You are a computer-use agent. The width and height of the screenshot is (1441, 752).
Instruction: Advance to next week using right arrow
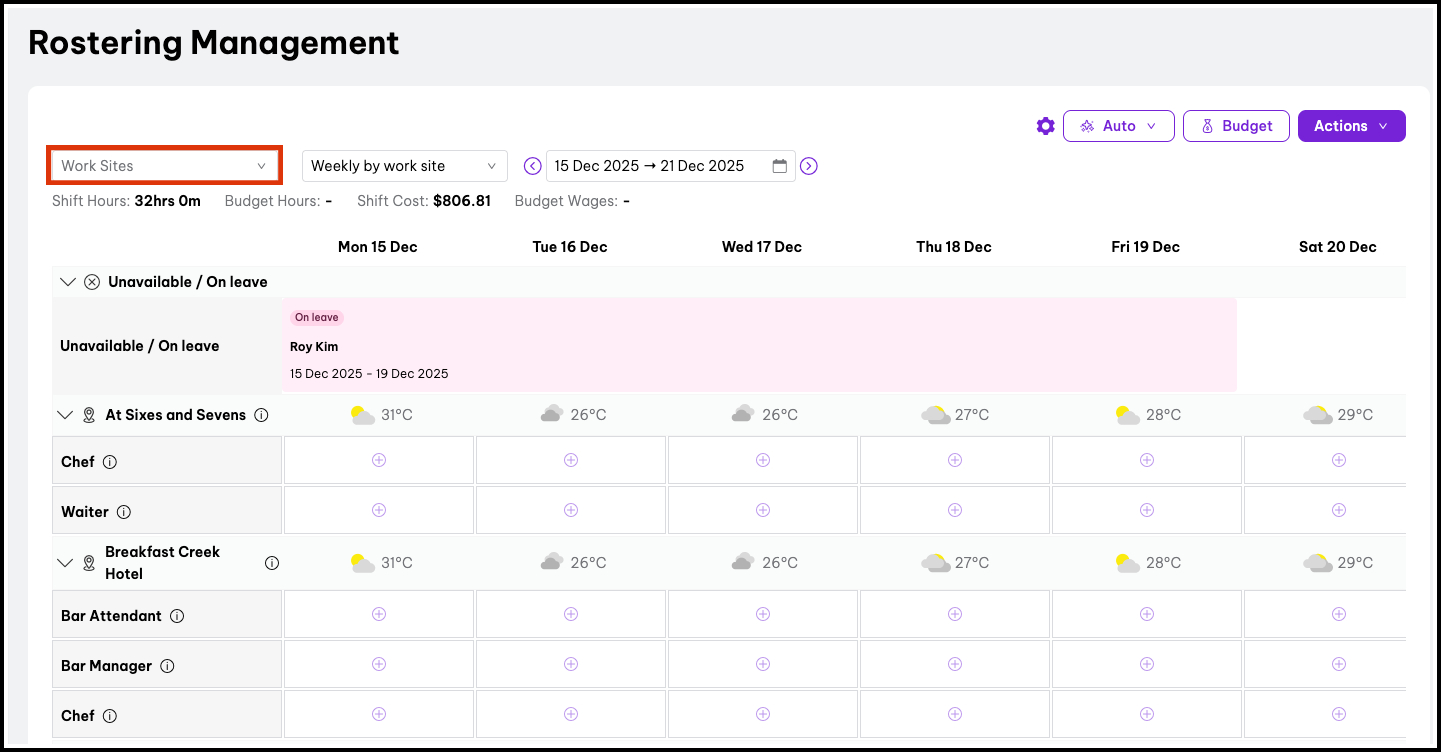[x=809, y=166]
